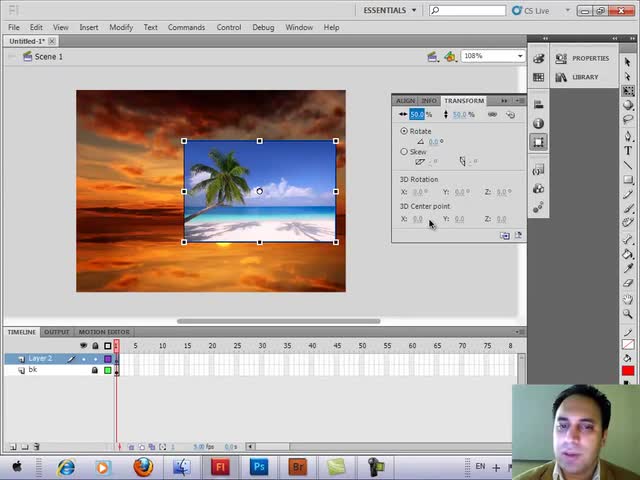
Task: Select the Rotate radio button
Action: coord(404,131)
